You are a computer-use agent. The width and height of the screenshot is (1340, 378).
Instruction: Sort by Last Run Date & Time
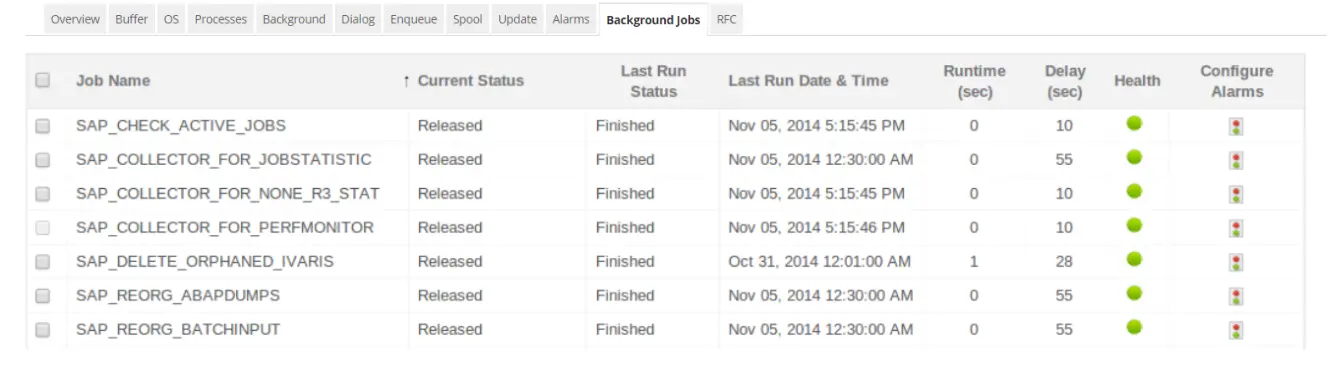click(x=808, y=81)
